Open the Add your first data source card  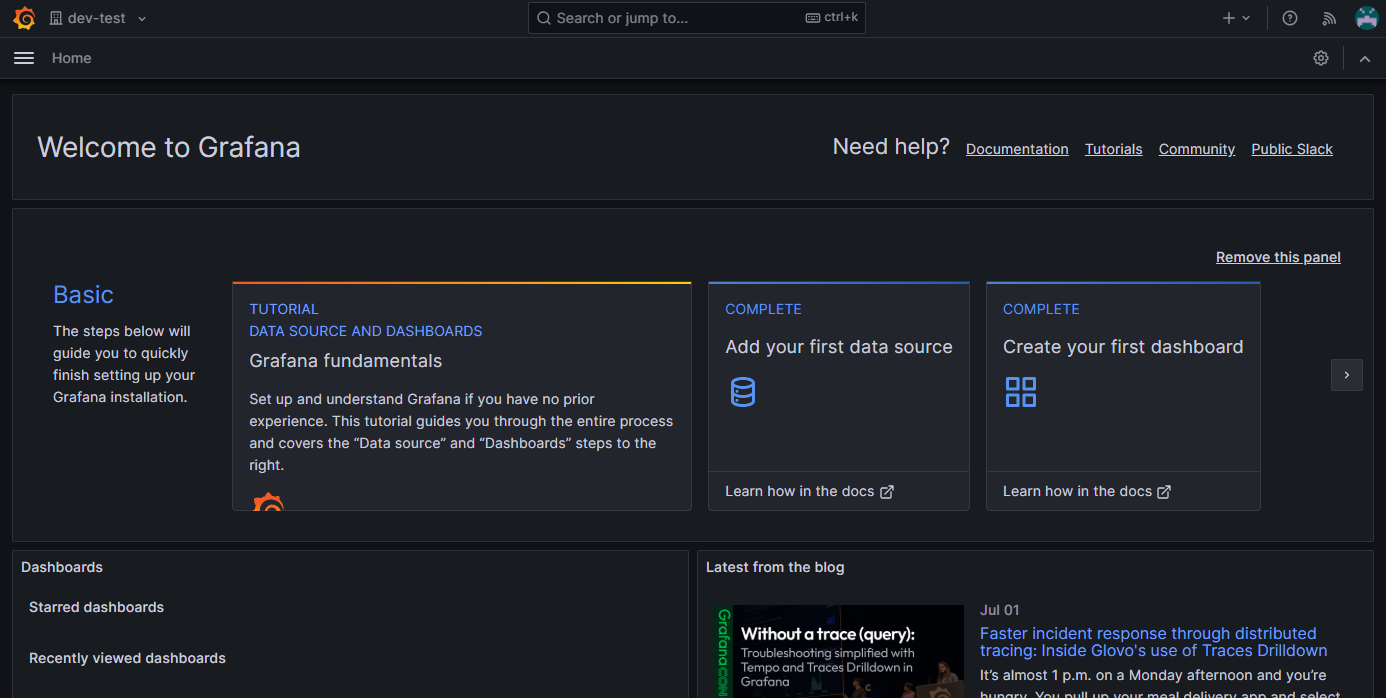pos(839,396)
